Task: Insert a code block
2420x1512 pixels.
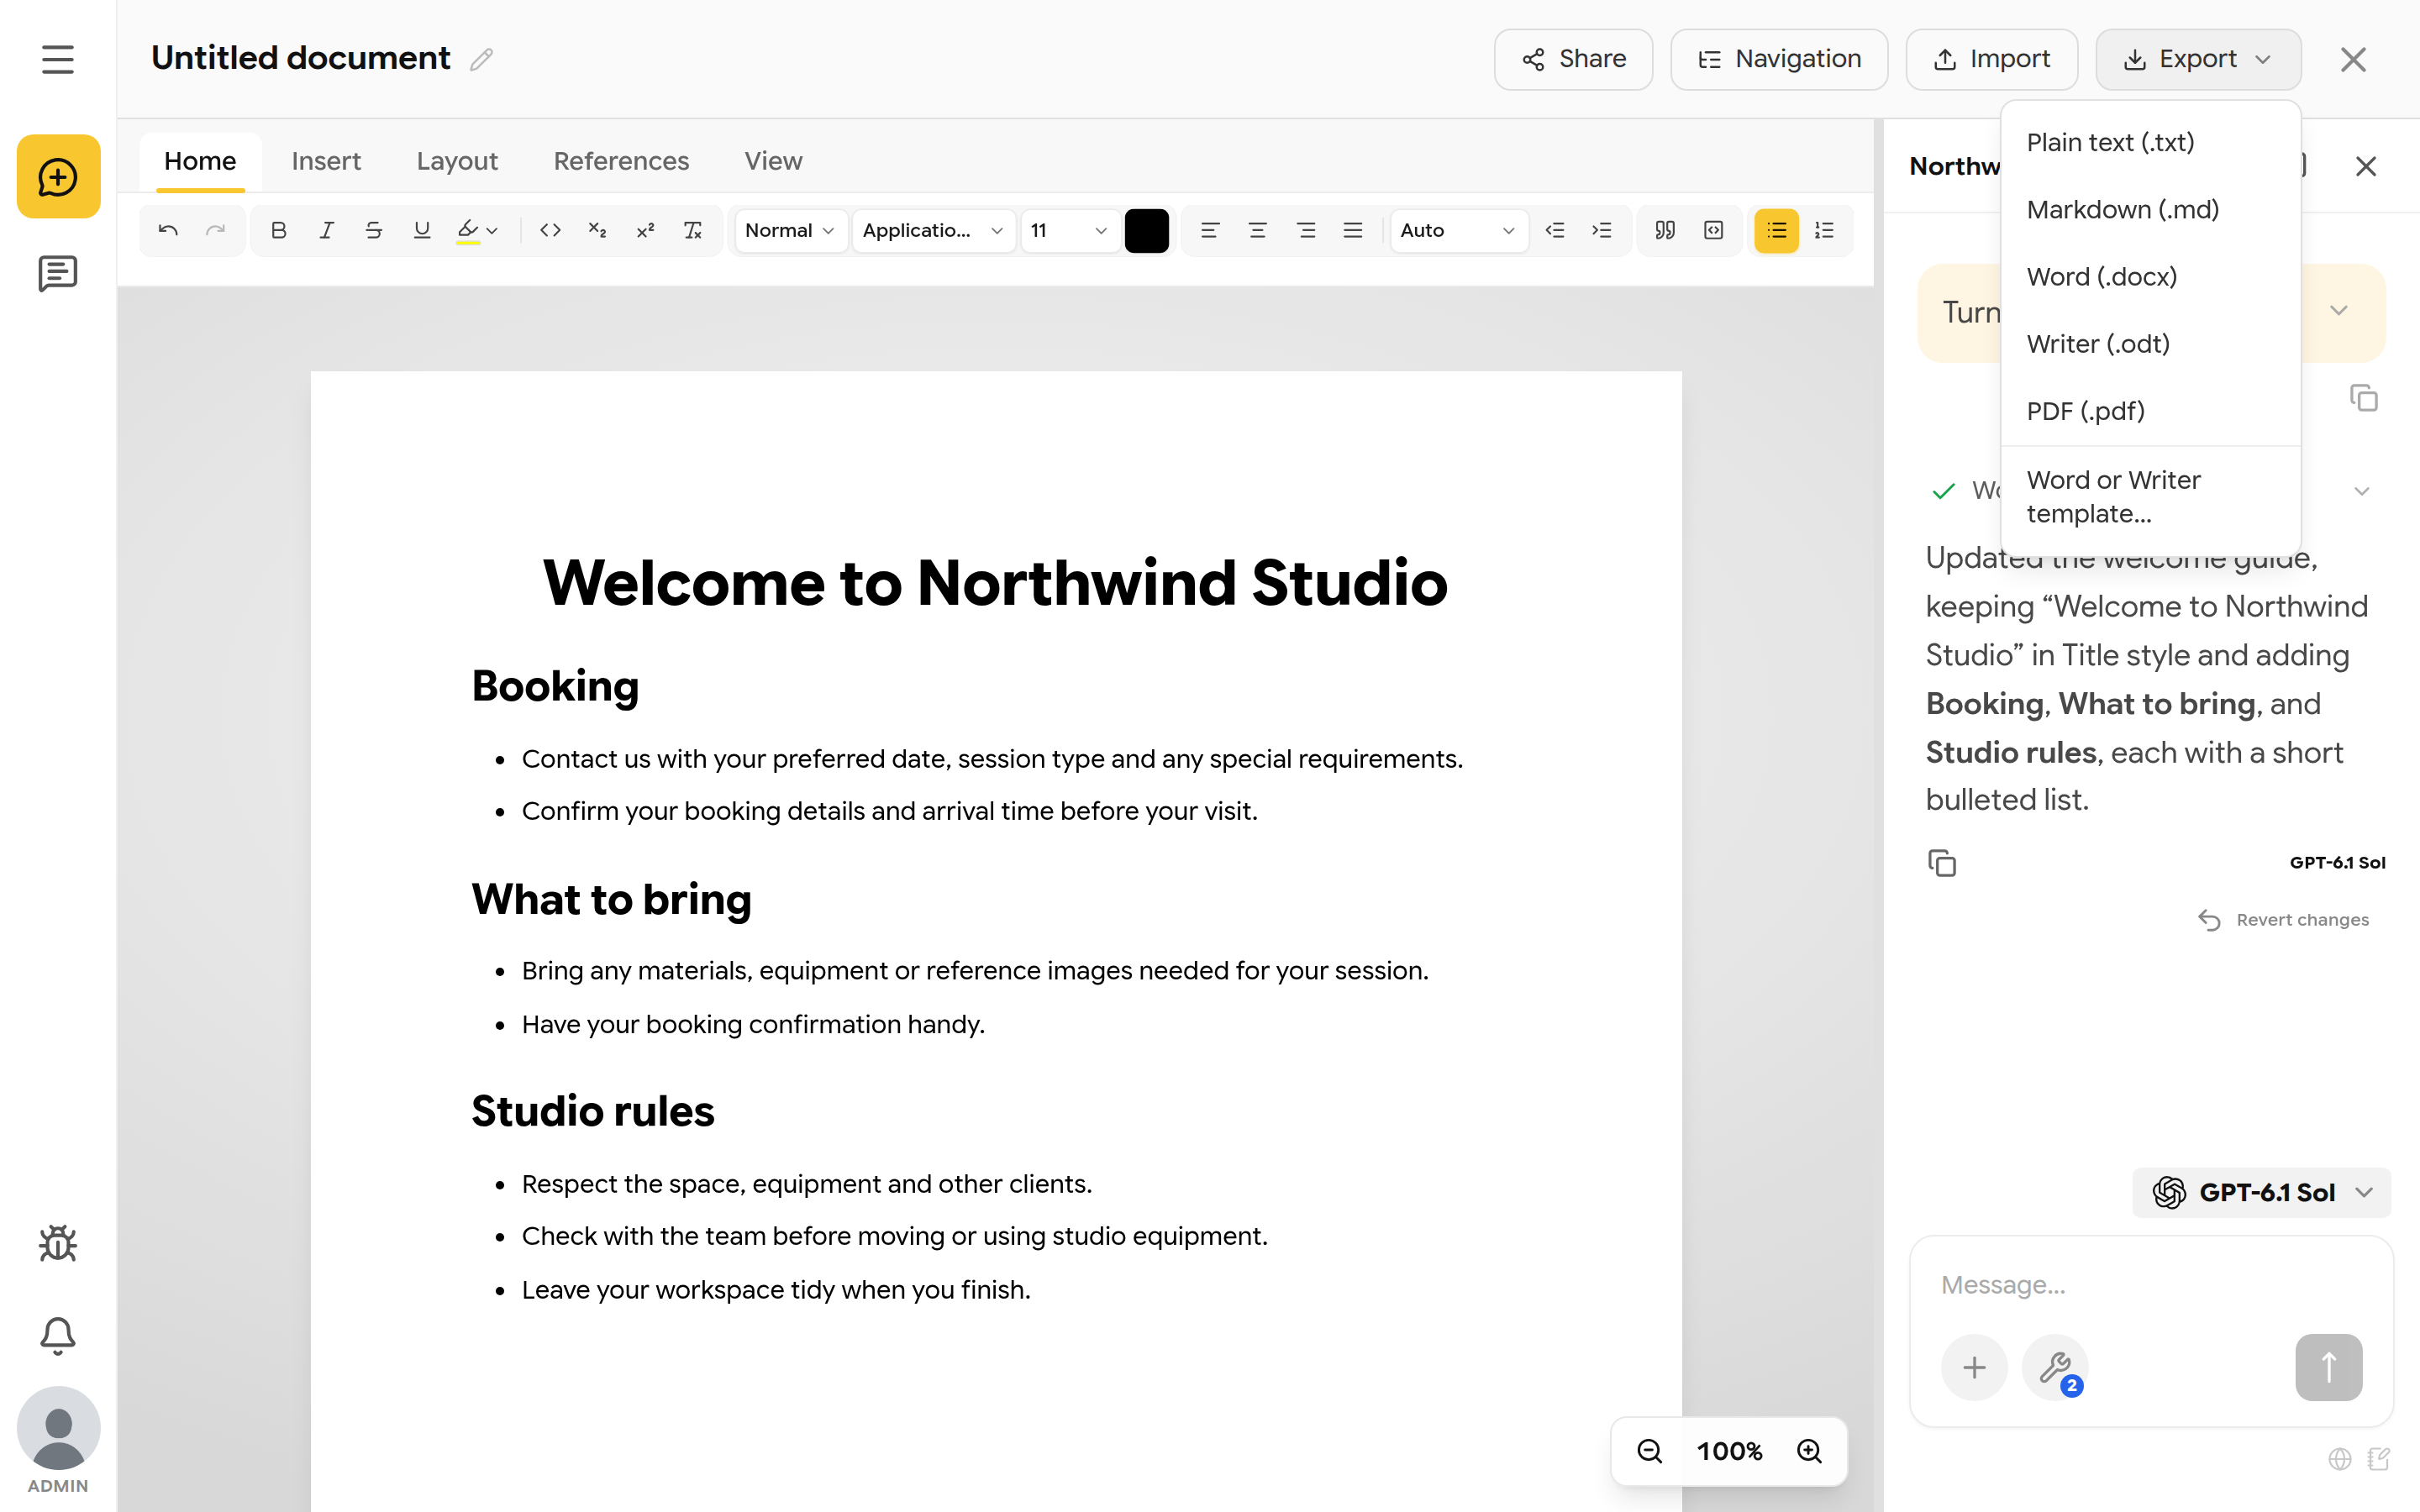Action: tap(1714, 230)
